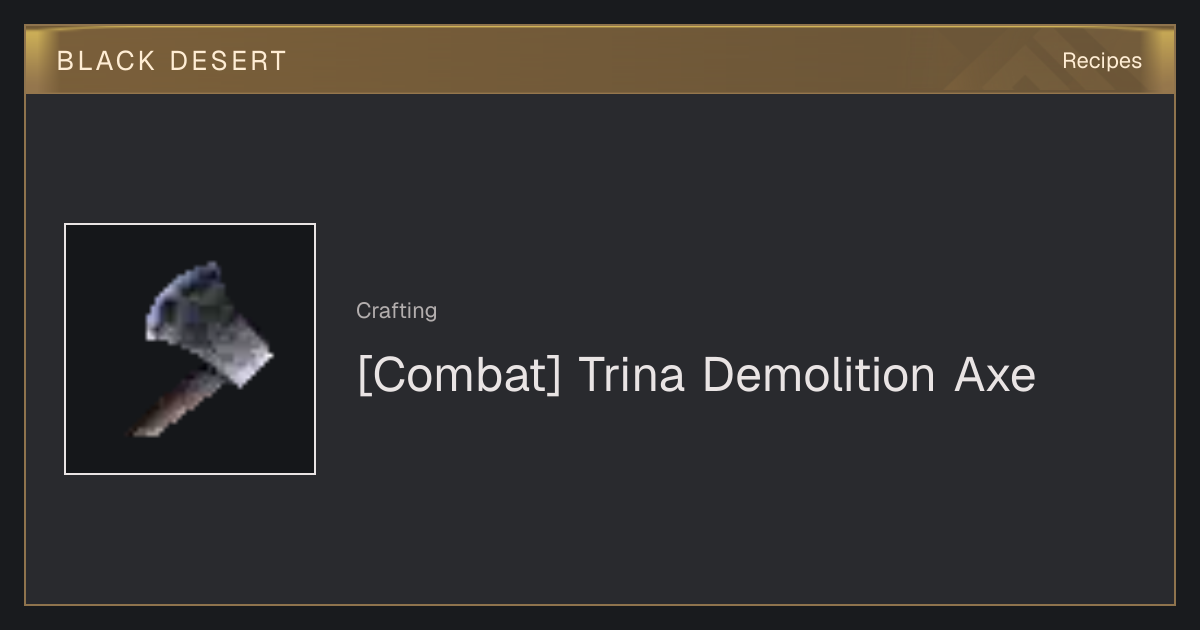Open the [Combat] Trina Demolition Axe recipe title

(696, 375)
